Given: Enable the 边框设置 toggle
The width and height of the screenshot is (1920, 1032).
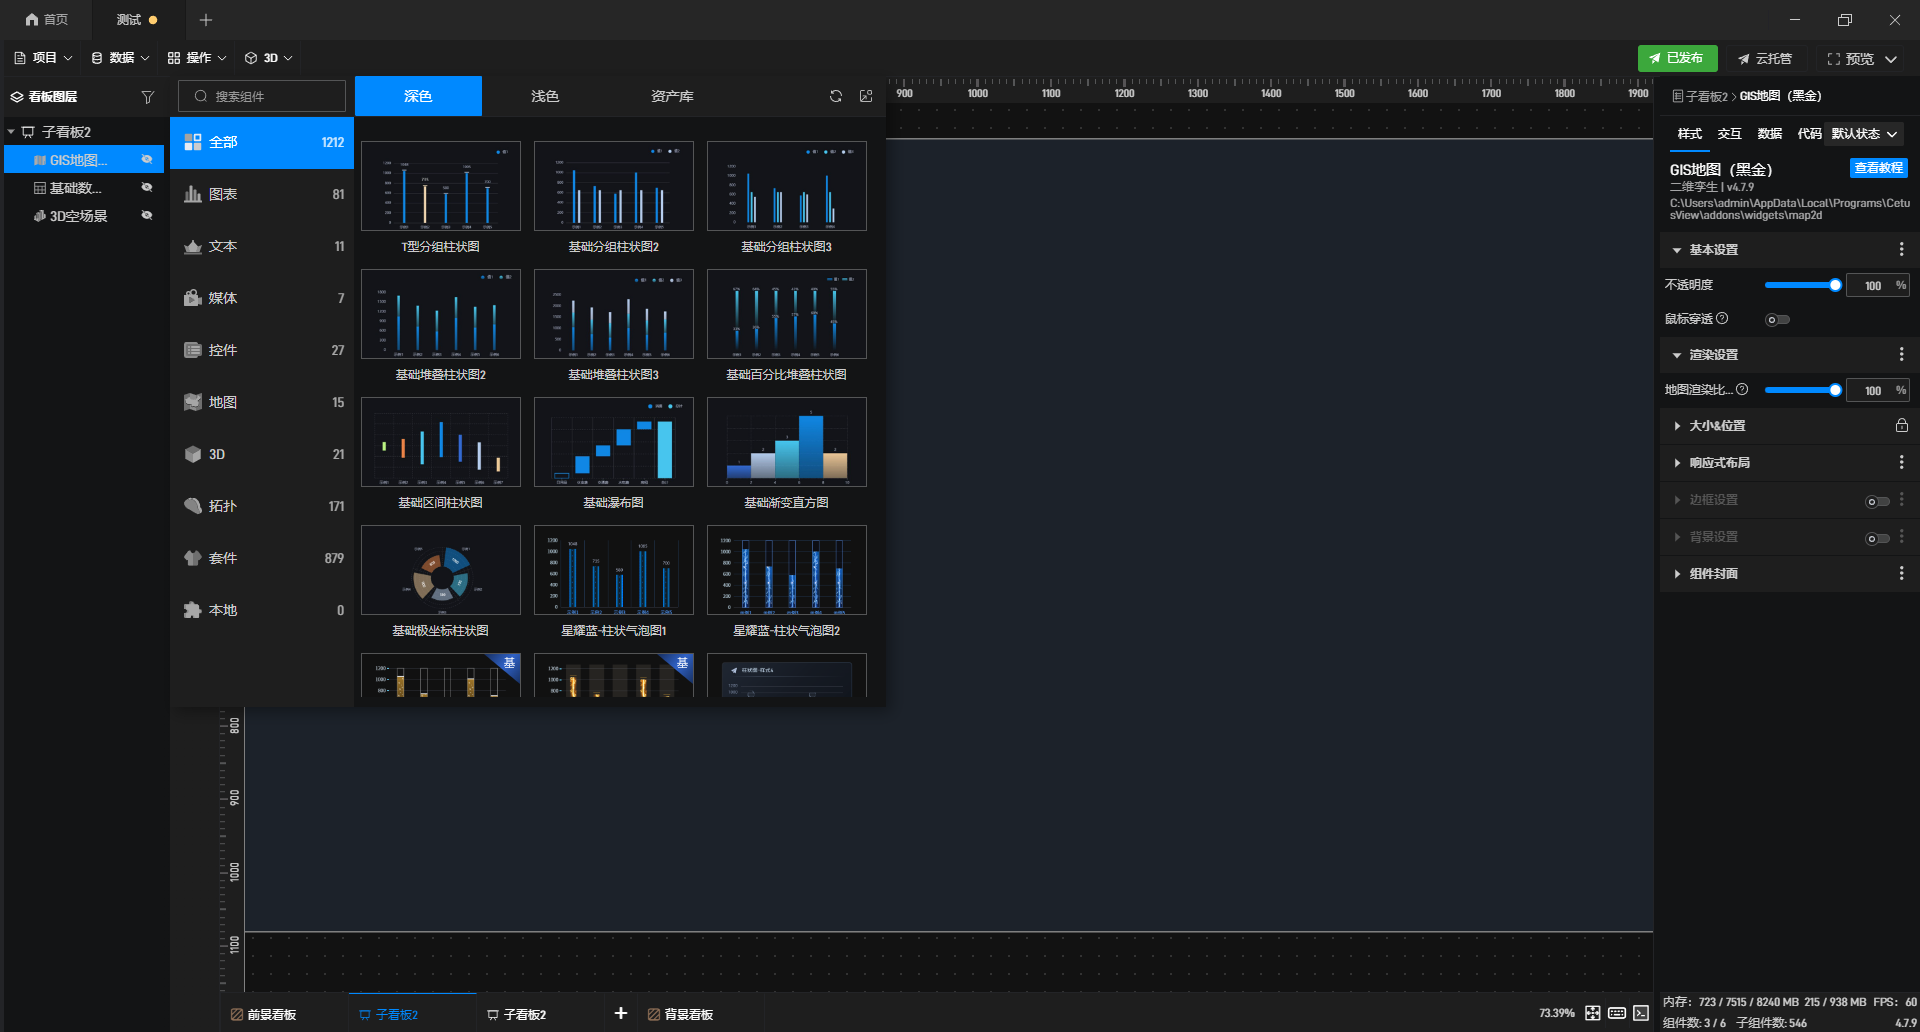Looking at the screenshot, I should pos(1877,501).
